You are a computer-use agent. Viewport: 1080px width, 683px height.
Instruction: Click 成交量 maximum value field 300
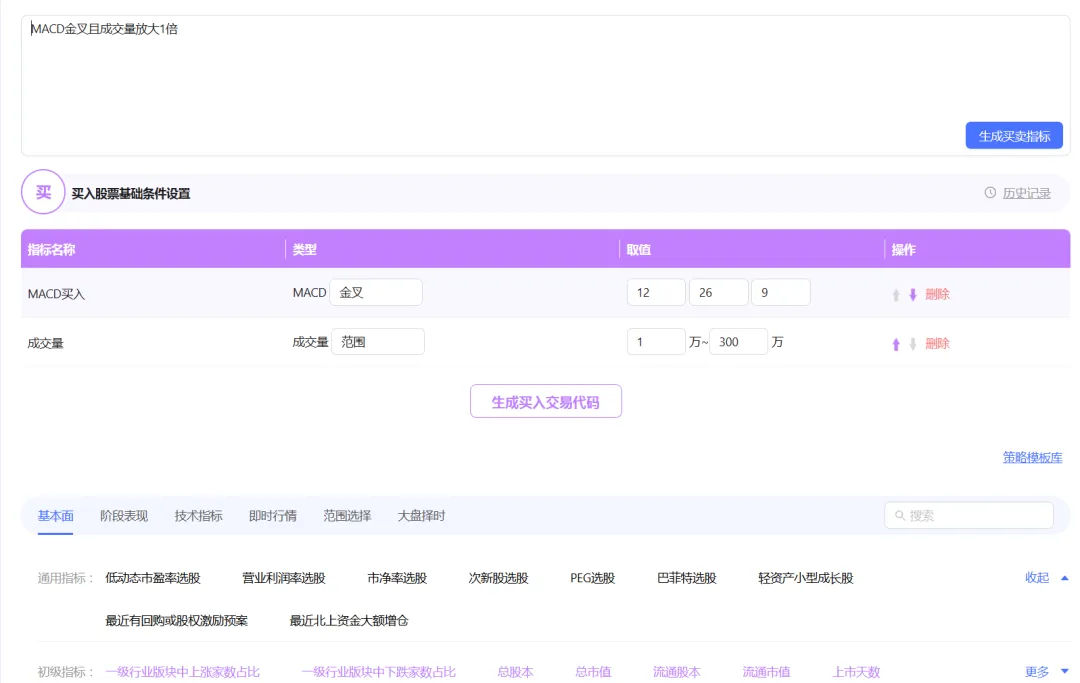(738, 342)
